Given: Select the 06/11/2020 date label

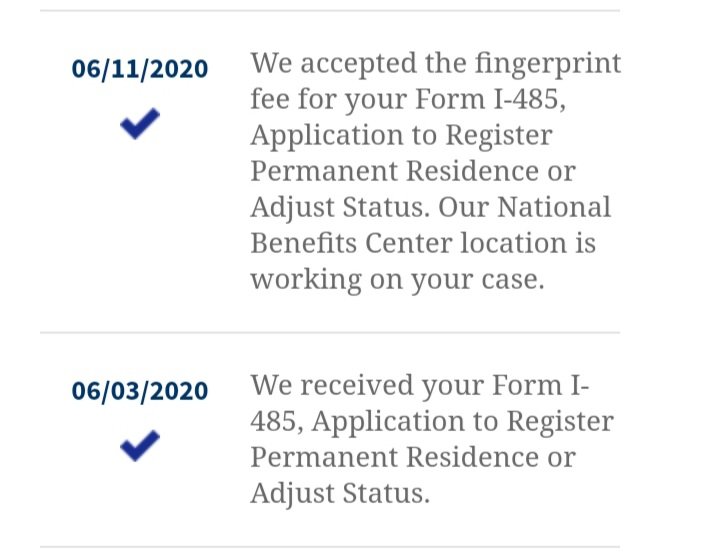Looking at the screenshot, I should (x=140, y=69).
